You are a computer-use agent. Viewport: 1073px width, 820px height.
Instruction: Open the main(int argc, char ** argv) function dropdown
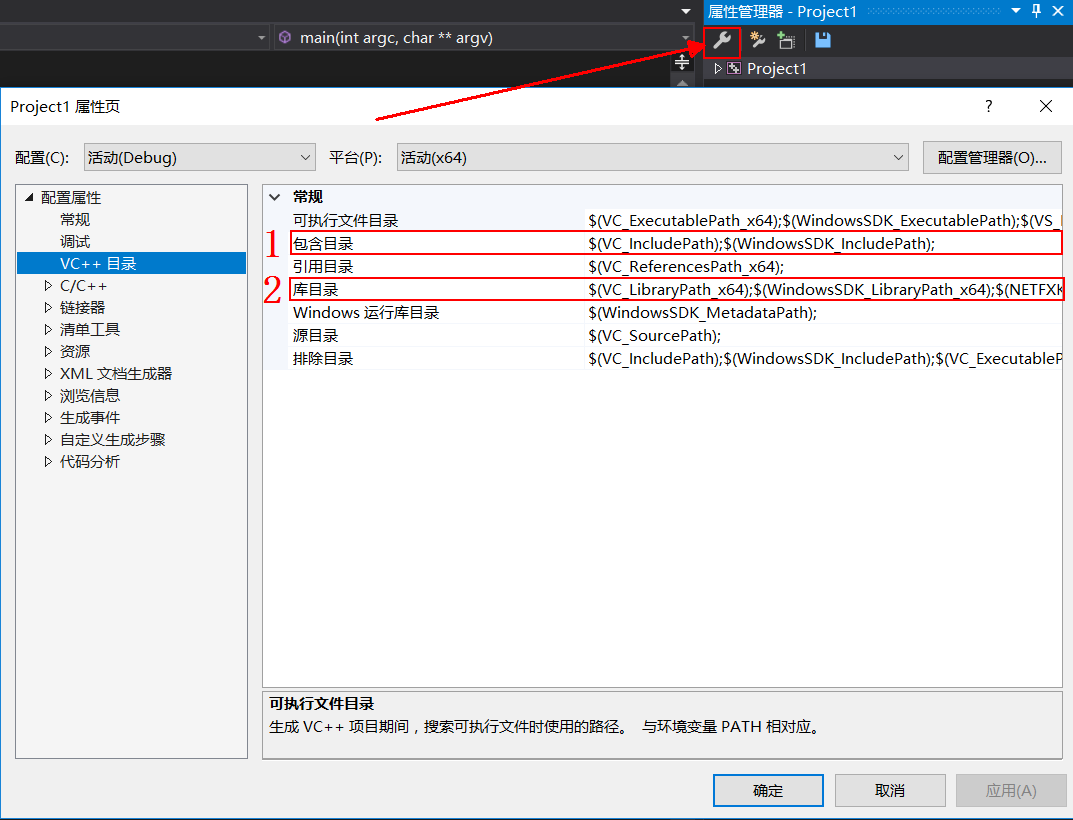pos(686,38)
